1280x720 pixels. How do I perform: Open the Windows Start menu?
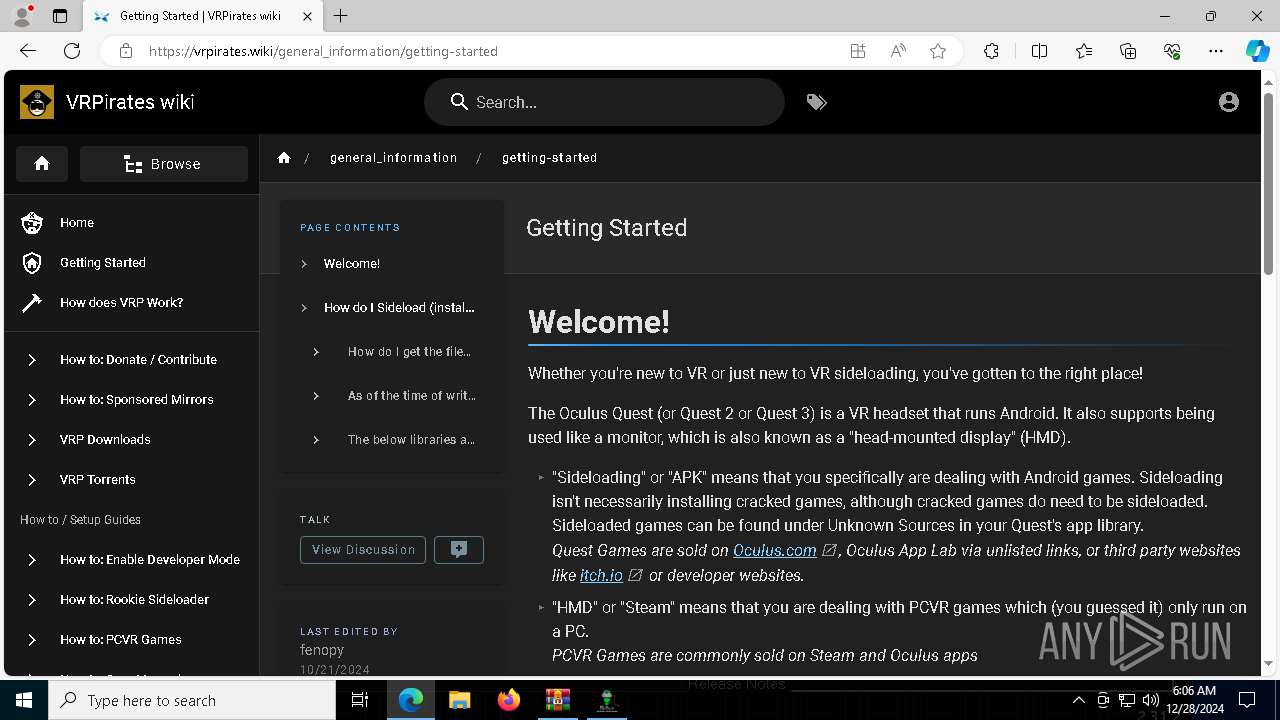(x=24, y=700)
